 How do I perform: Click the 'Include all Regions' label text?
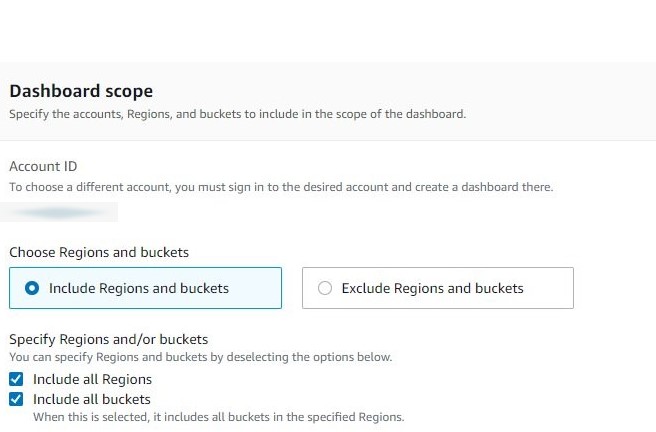92,379
